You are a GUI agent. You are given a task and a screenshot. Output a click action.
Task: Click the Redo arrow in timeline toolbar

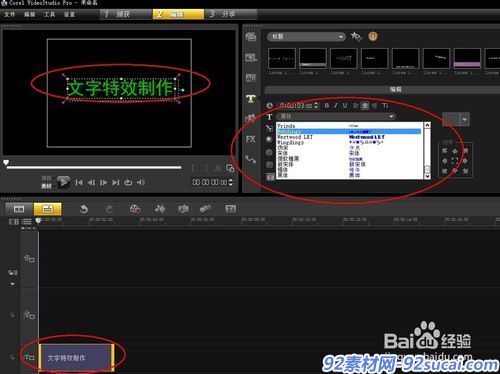pos(109,209)
